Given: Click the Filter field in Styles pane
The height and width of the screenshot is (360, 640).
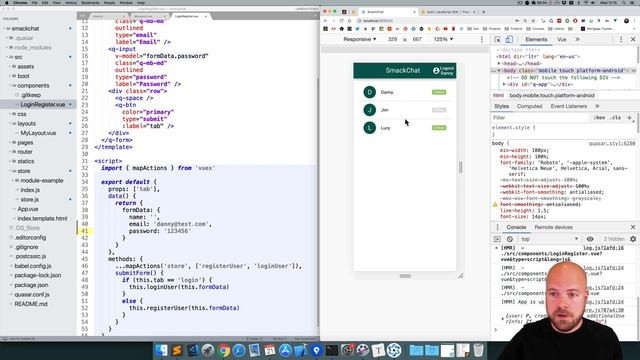Looking at the screenshot, I should pyautogui.click(x=541, y=118).
